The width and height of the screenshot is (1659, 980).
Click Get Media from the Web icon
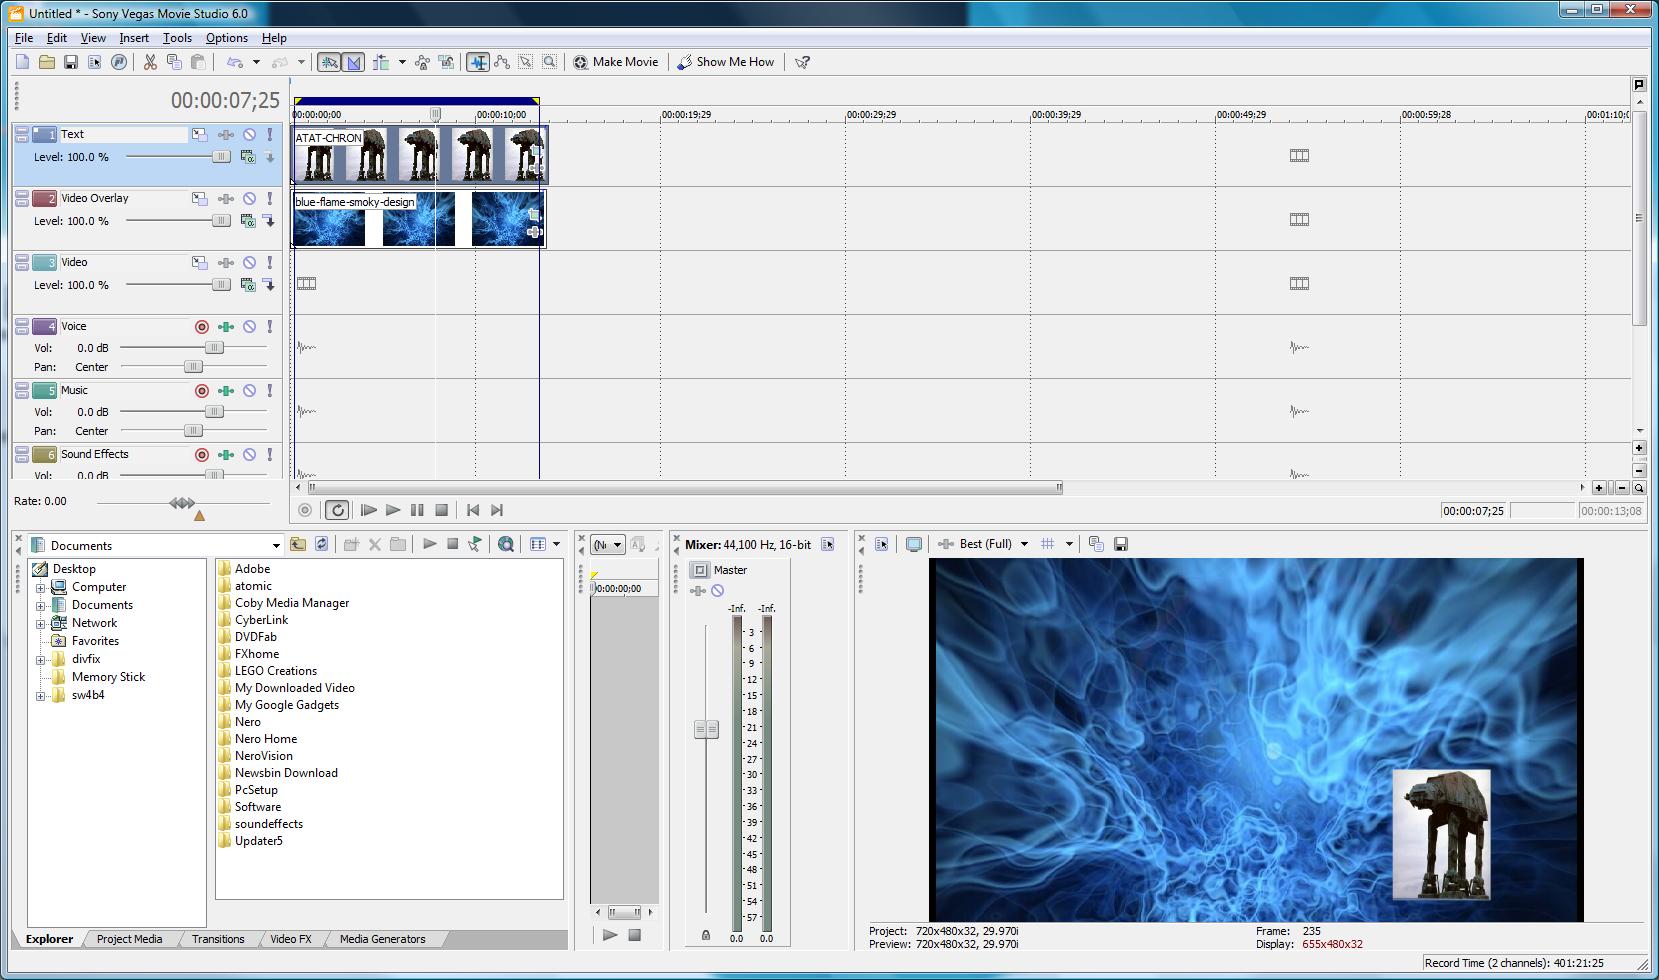pyautogui.click(x=506, y=544)
